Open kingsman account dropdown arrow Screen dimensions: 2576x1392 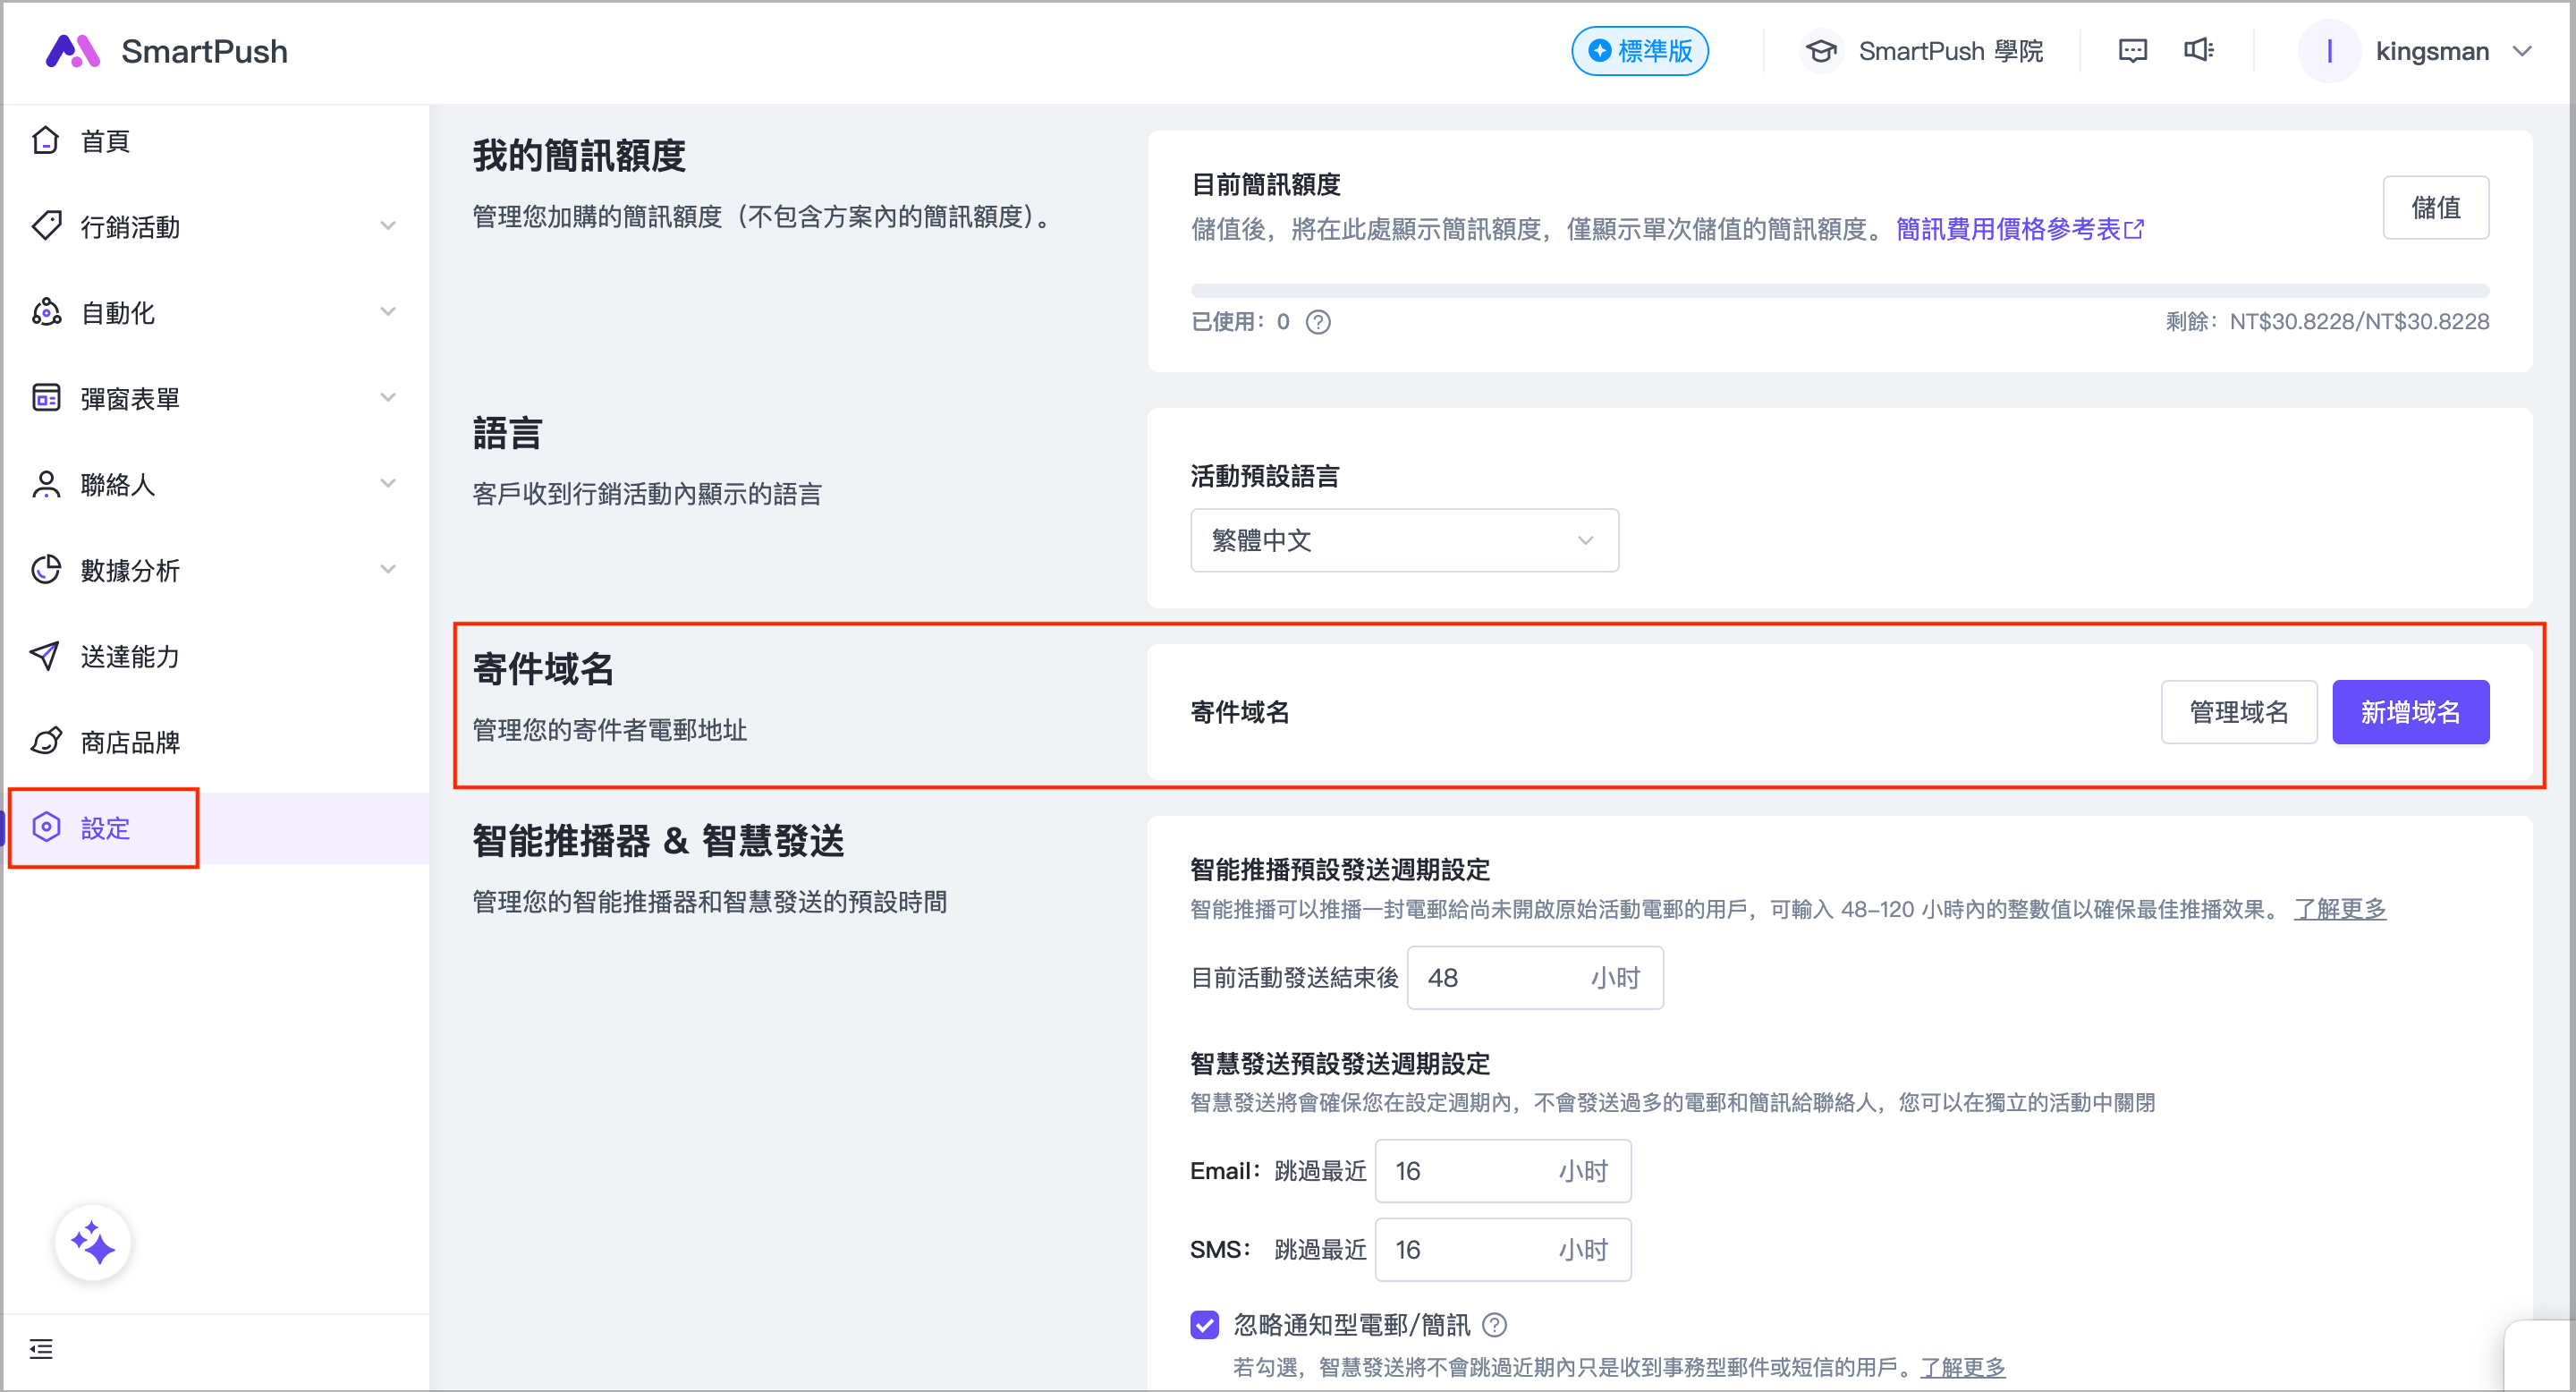[2523, 51]
